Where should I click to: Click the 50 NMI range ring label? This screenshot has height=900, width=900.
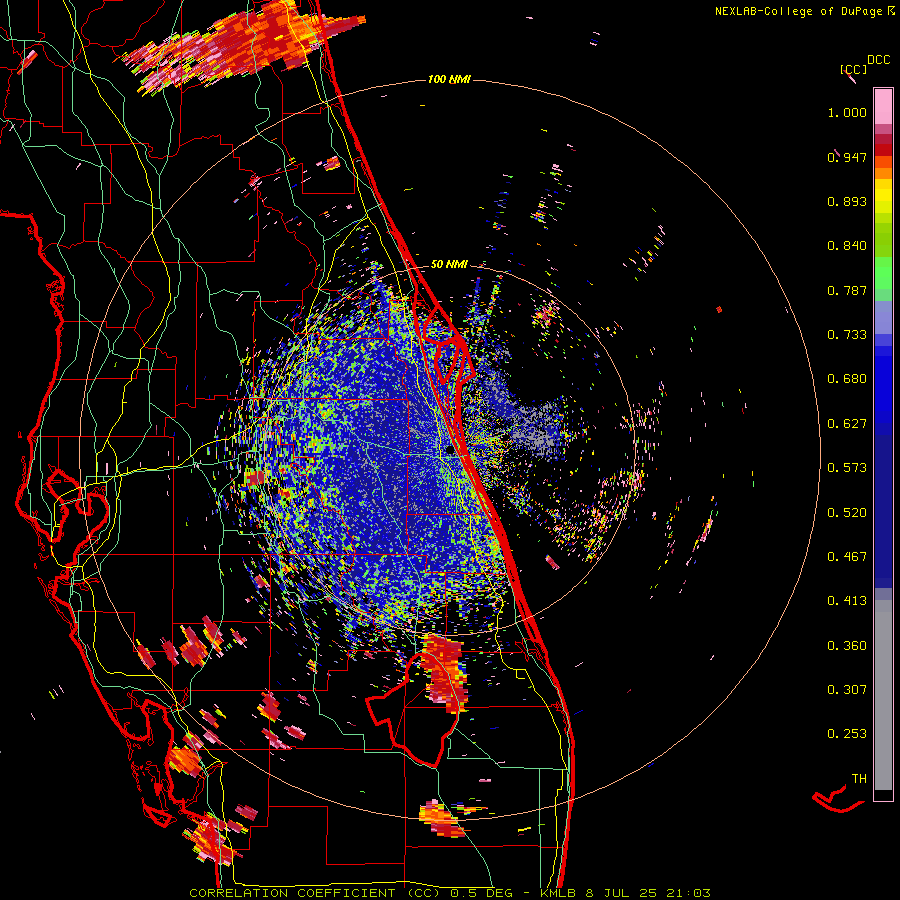tap(449, 264)
